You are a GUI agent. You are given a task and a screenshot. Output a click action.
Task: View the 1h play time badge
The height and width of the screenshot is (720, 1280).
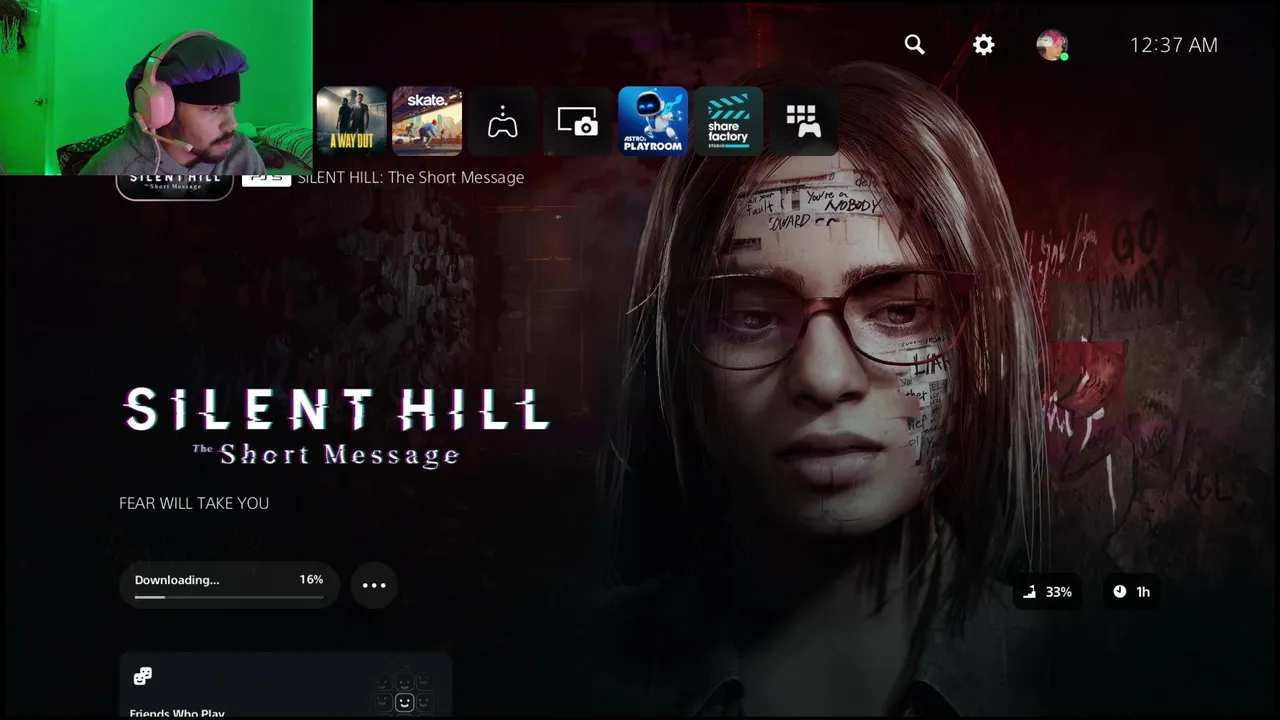pyautogui.click(x=1132, y=592)
